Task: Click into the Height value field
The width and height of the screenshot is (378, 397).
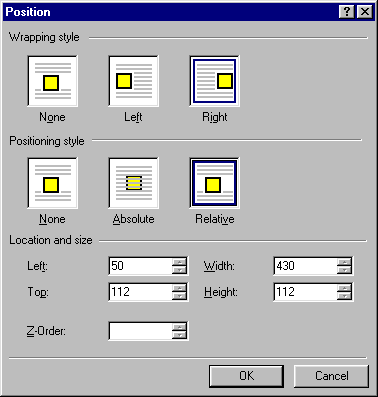Action: tap(305, 292)
